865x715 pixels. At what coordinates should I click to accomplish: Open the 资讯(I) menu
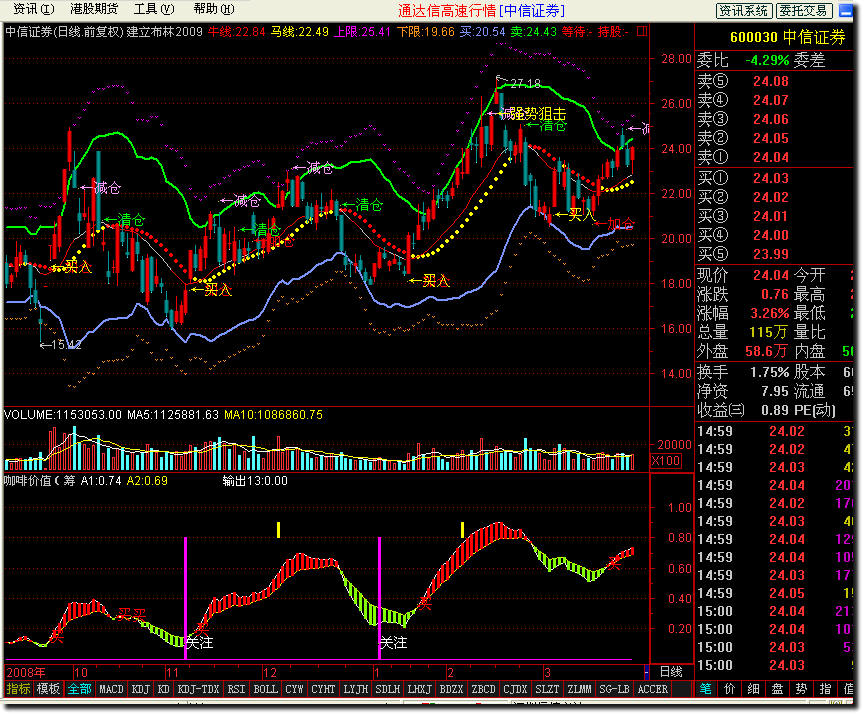(x=33, y=9)
